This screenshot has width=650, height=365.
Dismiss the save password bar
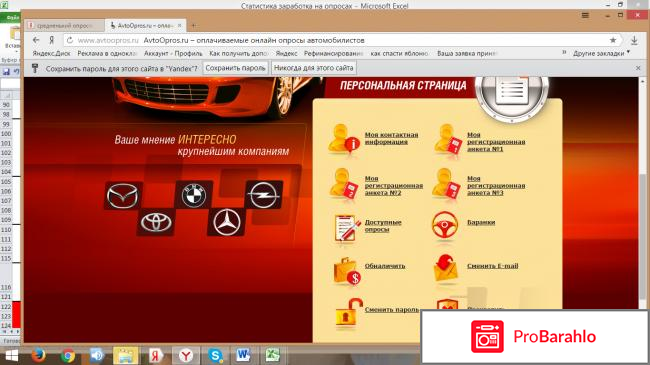pyautogui.click(x=638, y=68)
